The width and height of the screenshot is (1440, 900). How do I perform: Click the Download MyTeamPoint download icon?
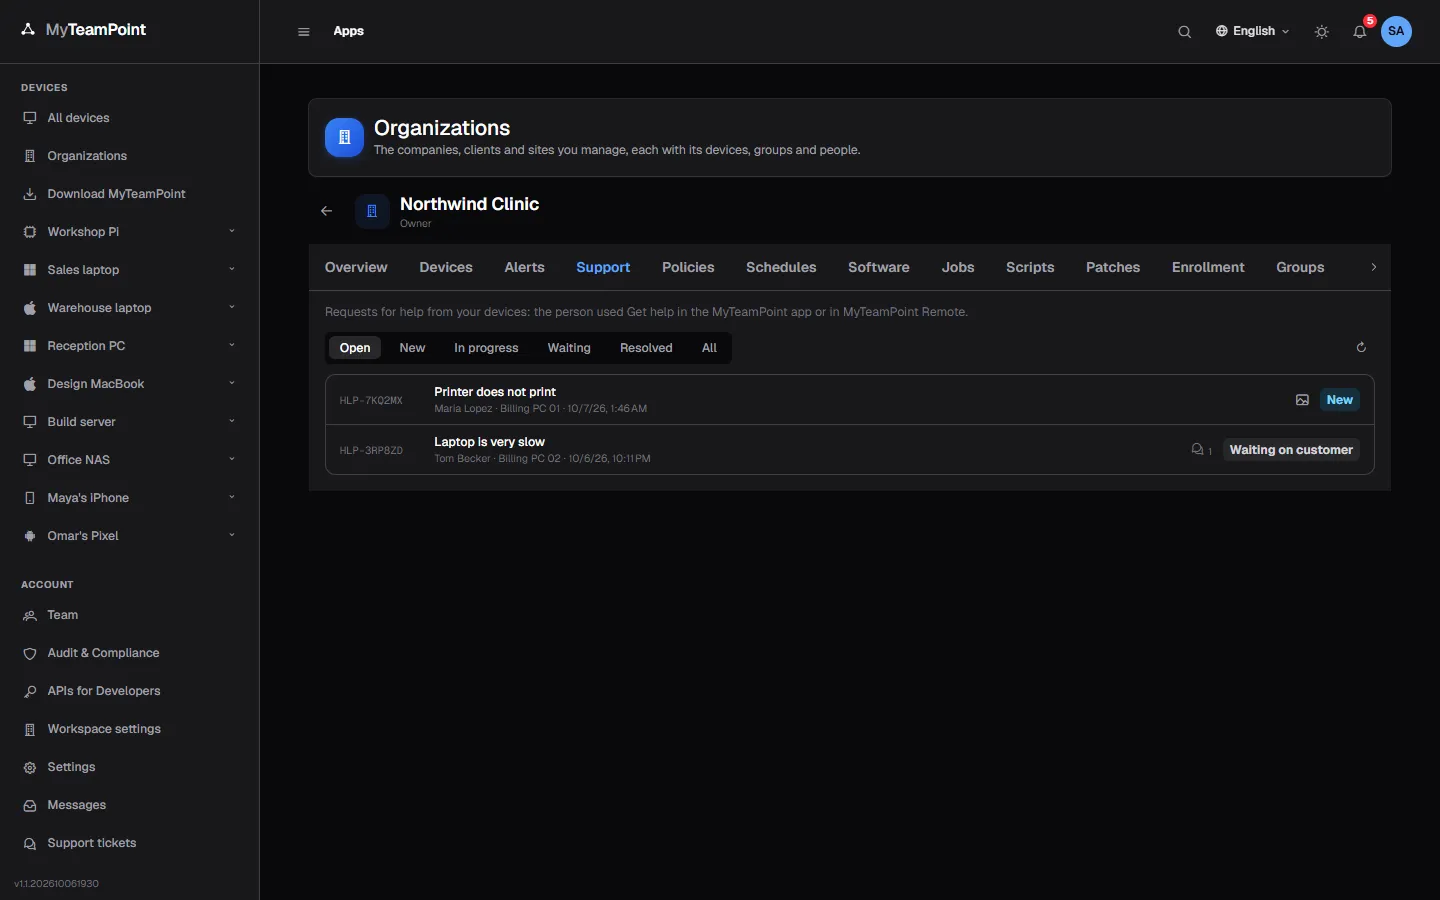30,194
